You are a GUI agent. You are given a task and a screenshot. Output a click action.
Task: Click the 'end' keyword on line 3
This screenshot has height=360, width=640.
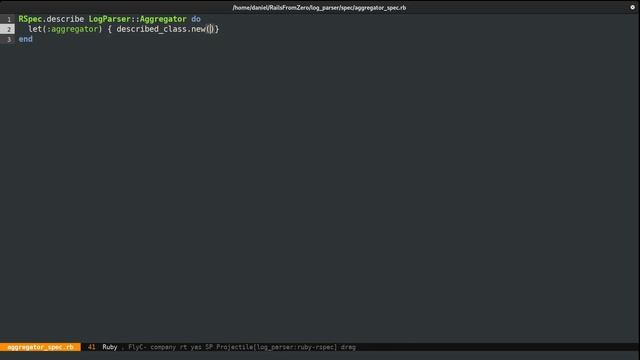point(25,39)
